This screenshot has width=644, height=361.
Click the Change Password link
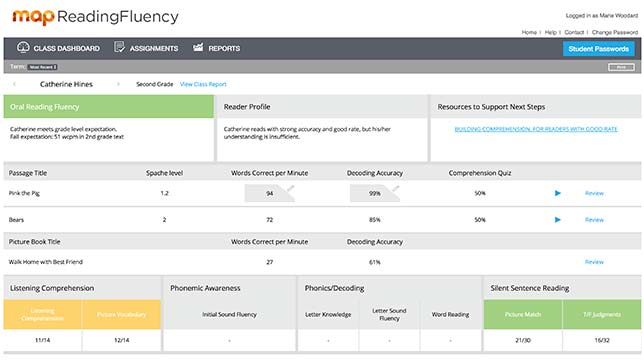point(615,32)
